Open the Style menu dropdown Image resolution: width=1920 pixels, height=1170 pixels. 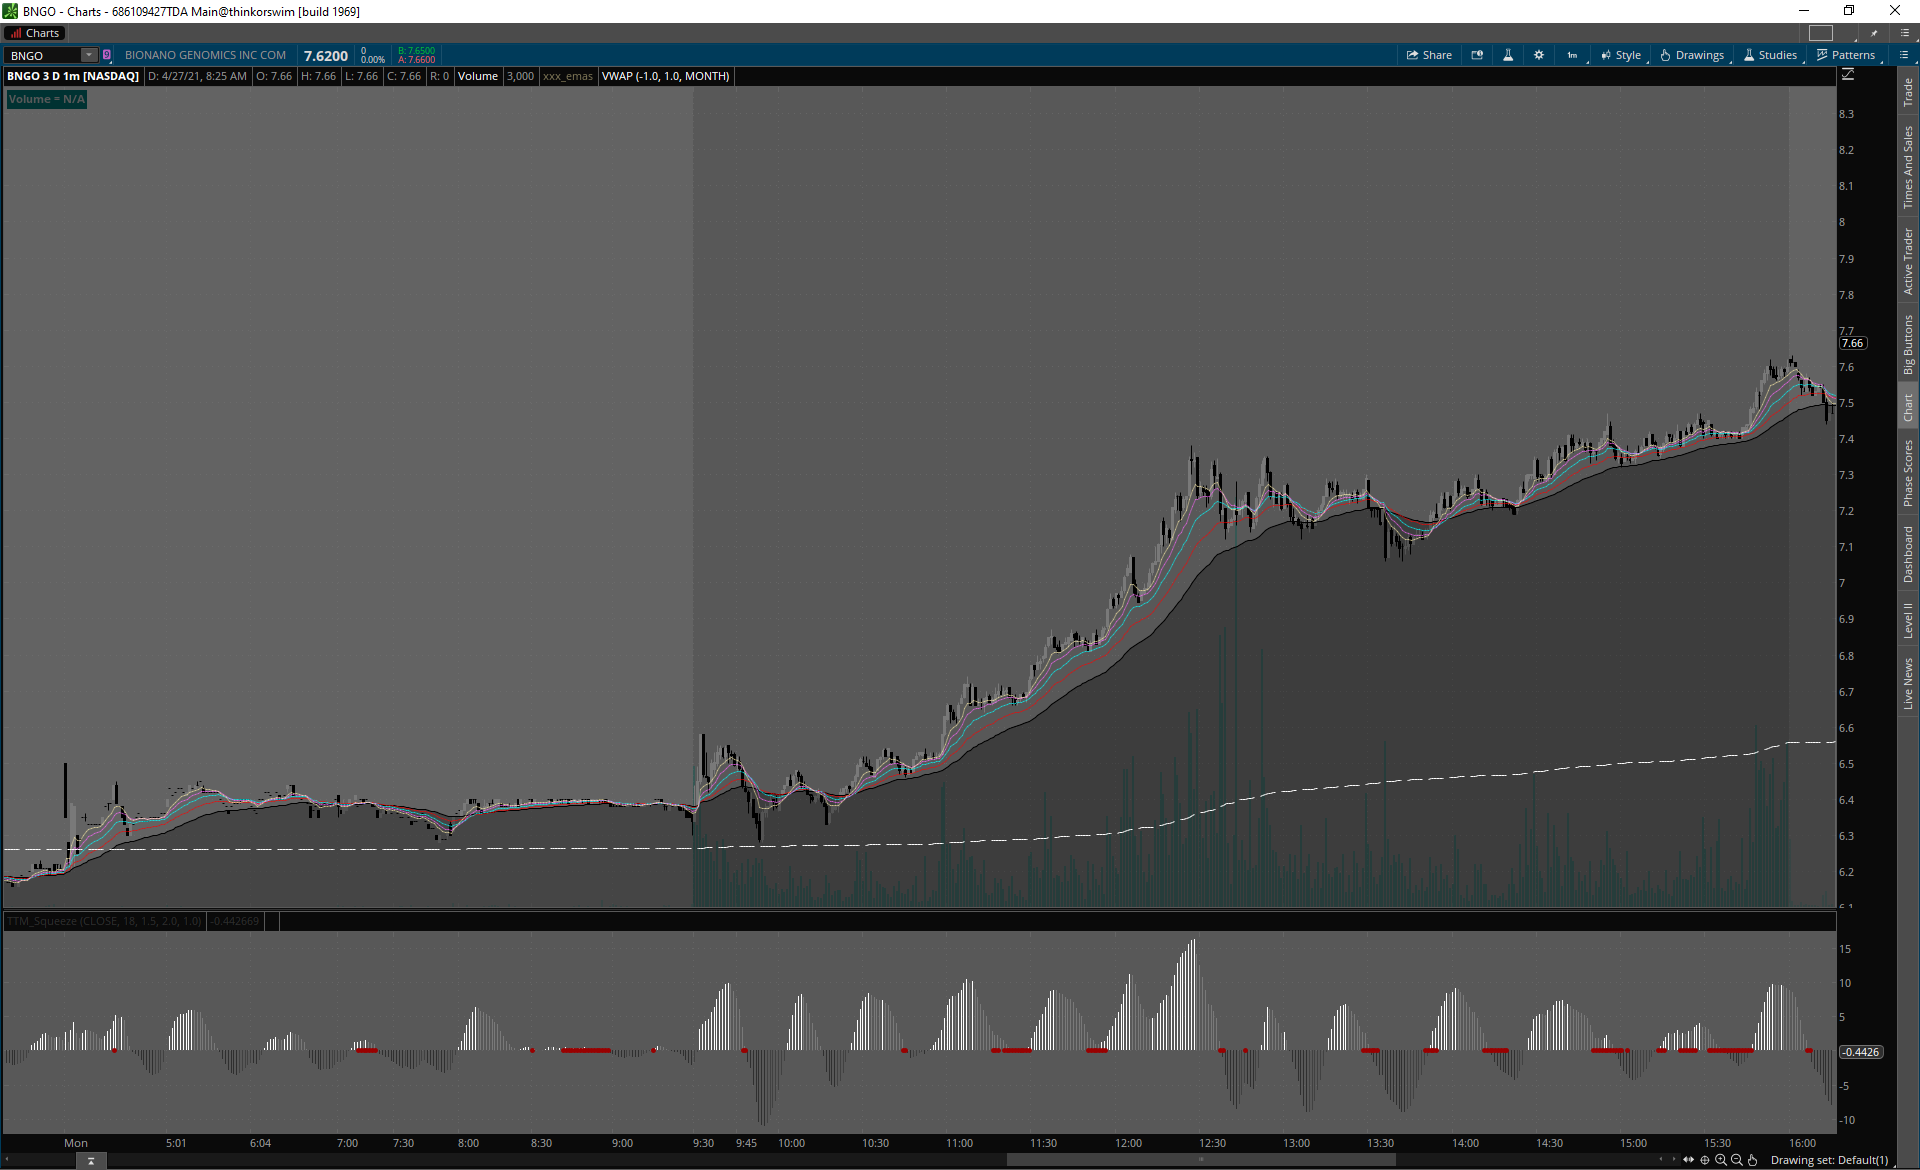(1621, 55)
